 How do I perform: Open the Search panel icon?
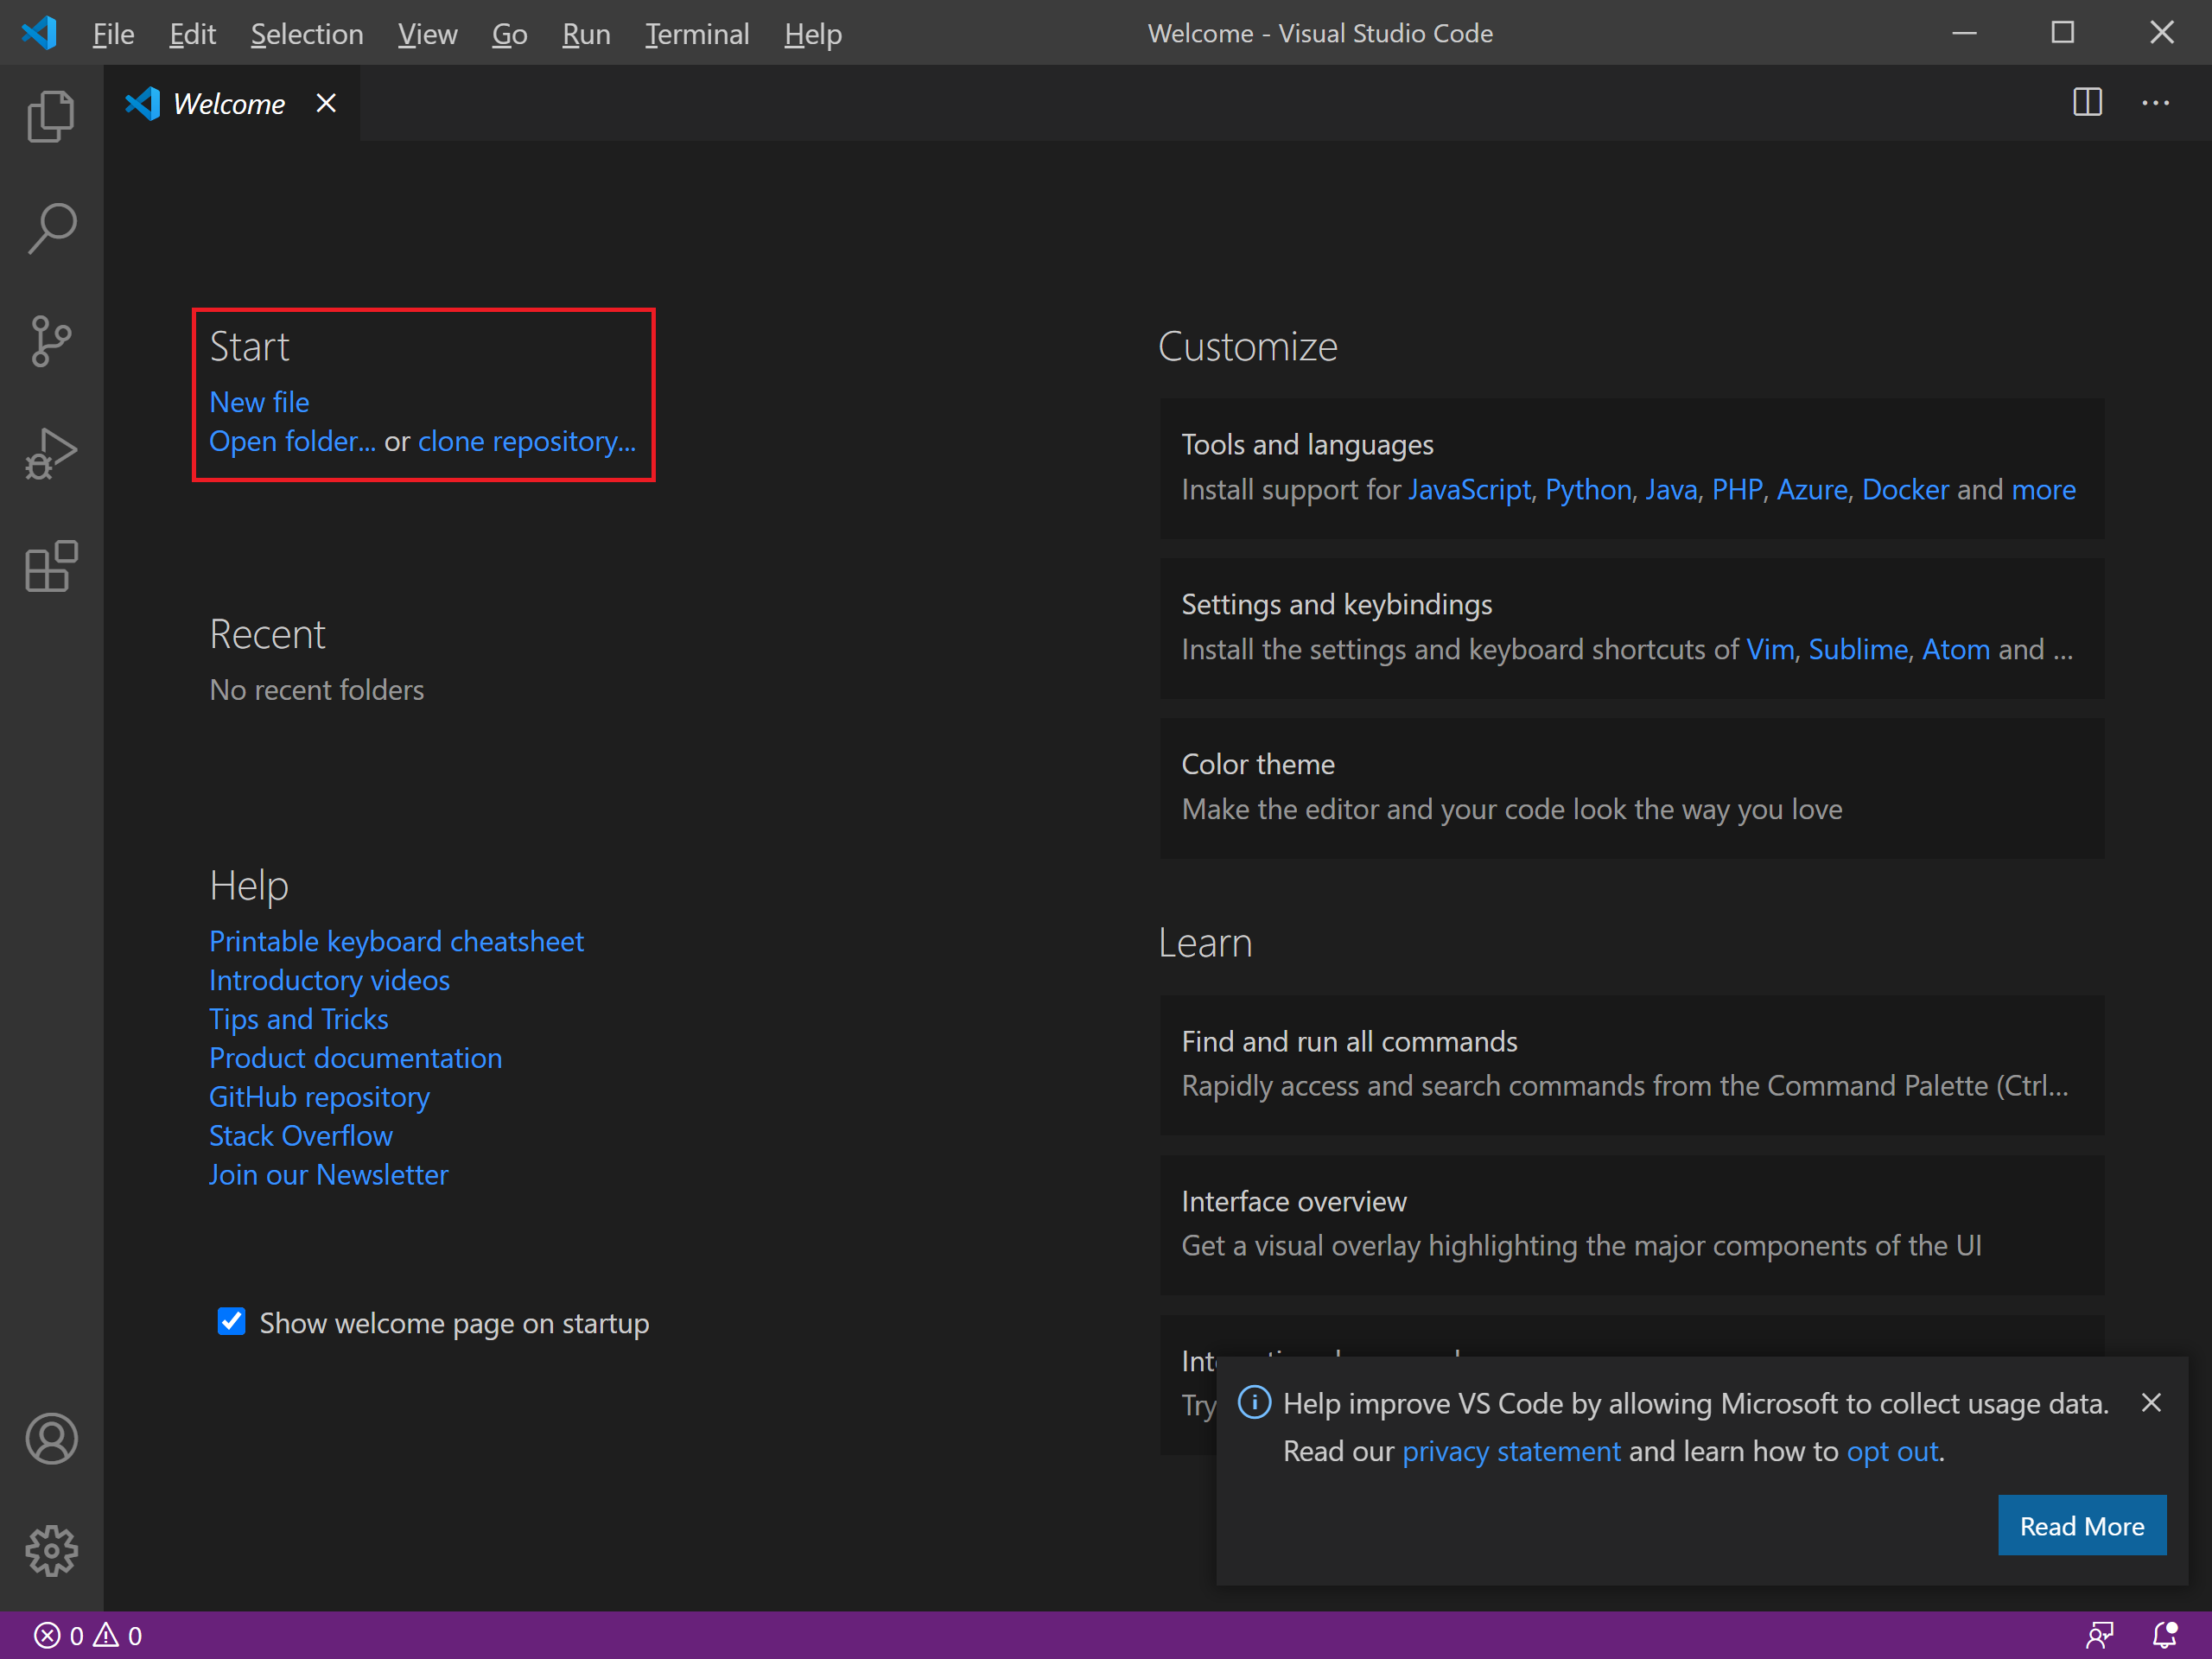coord(50,223)
